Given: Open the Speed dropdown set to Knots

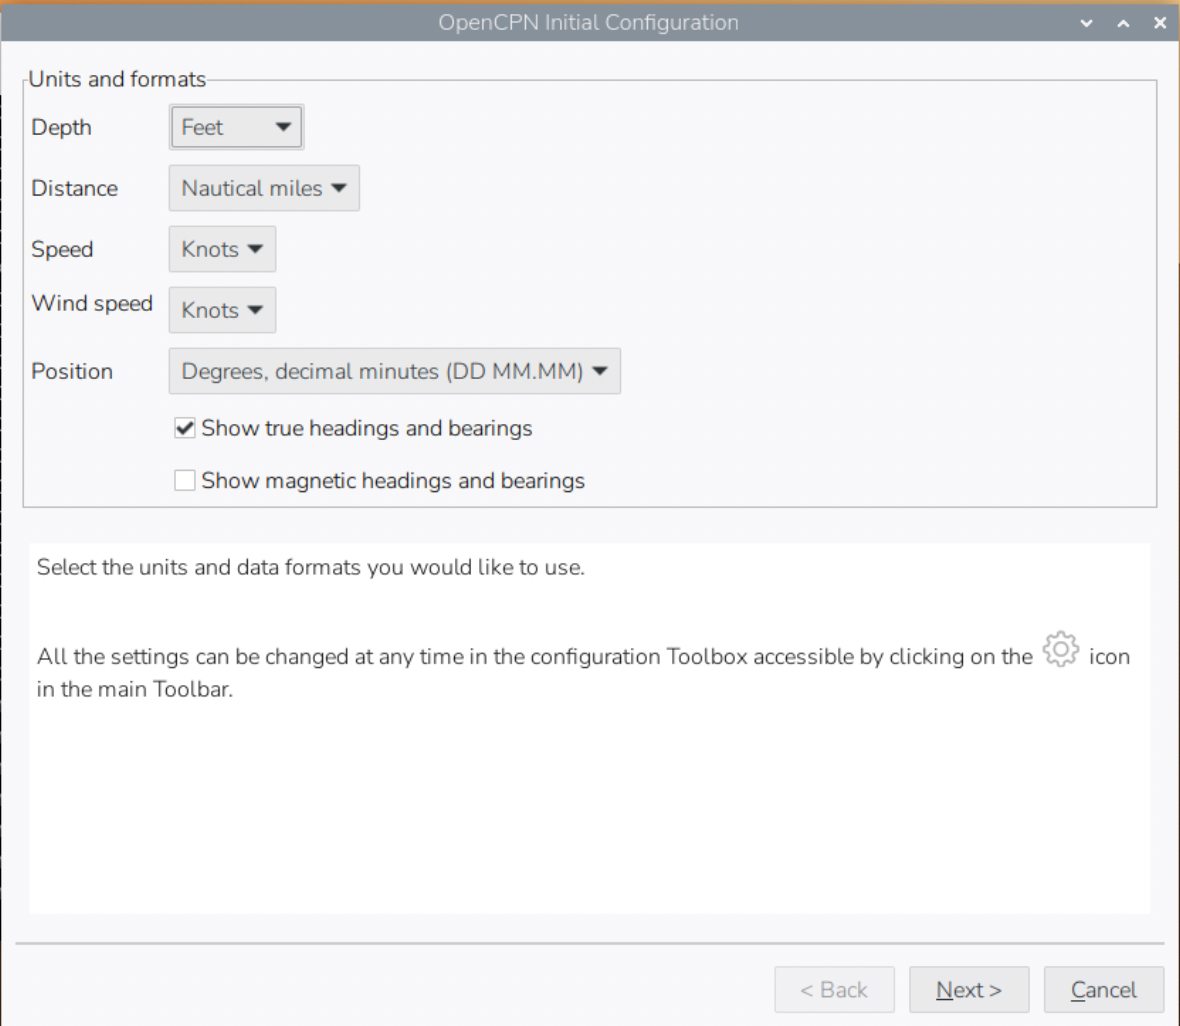Looking at the screenshot, I should click(222, 249).
